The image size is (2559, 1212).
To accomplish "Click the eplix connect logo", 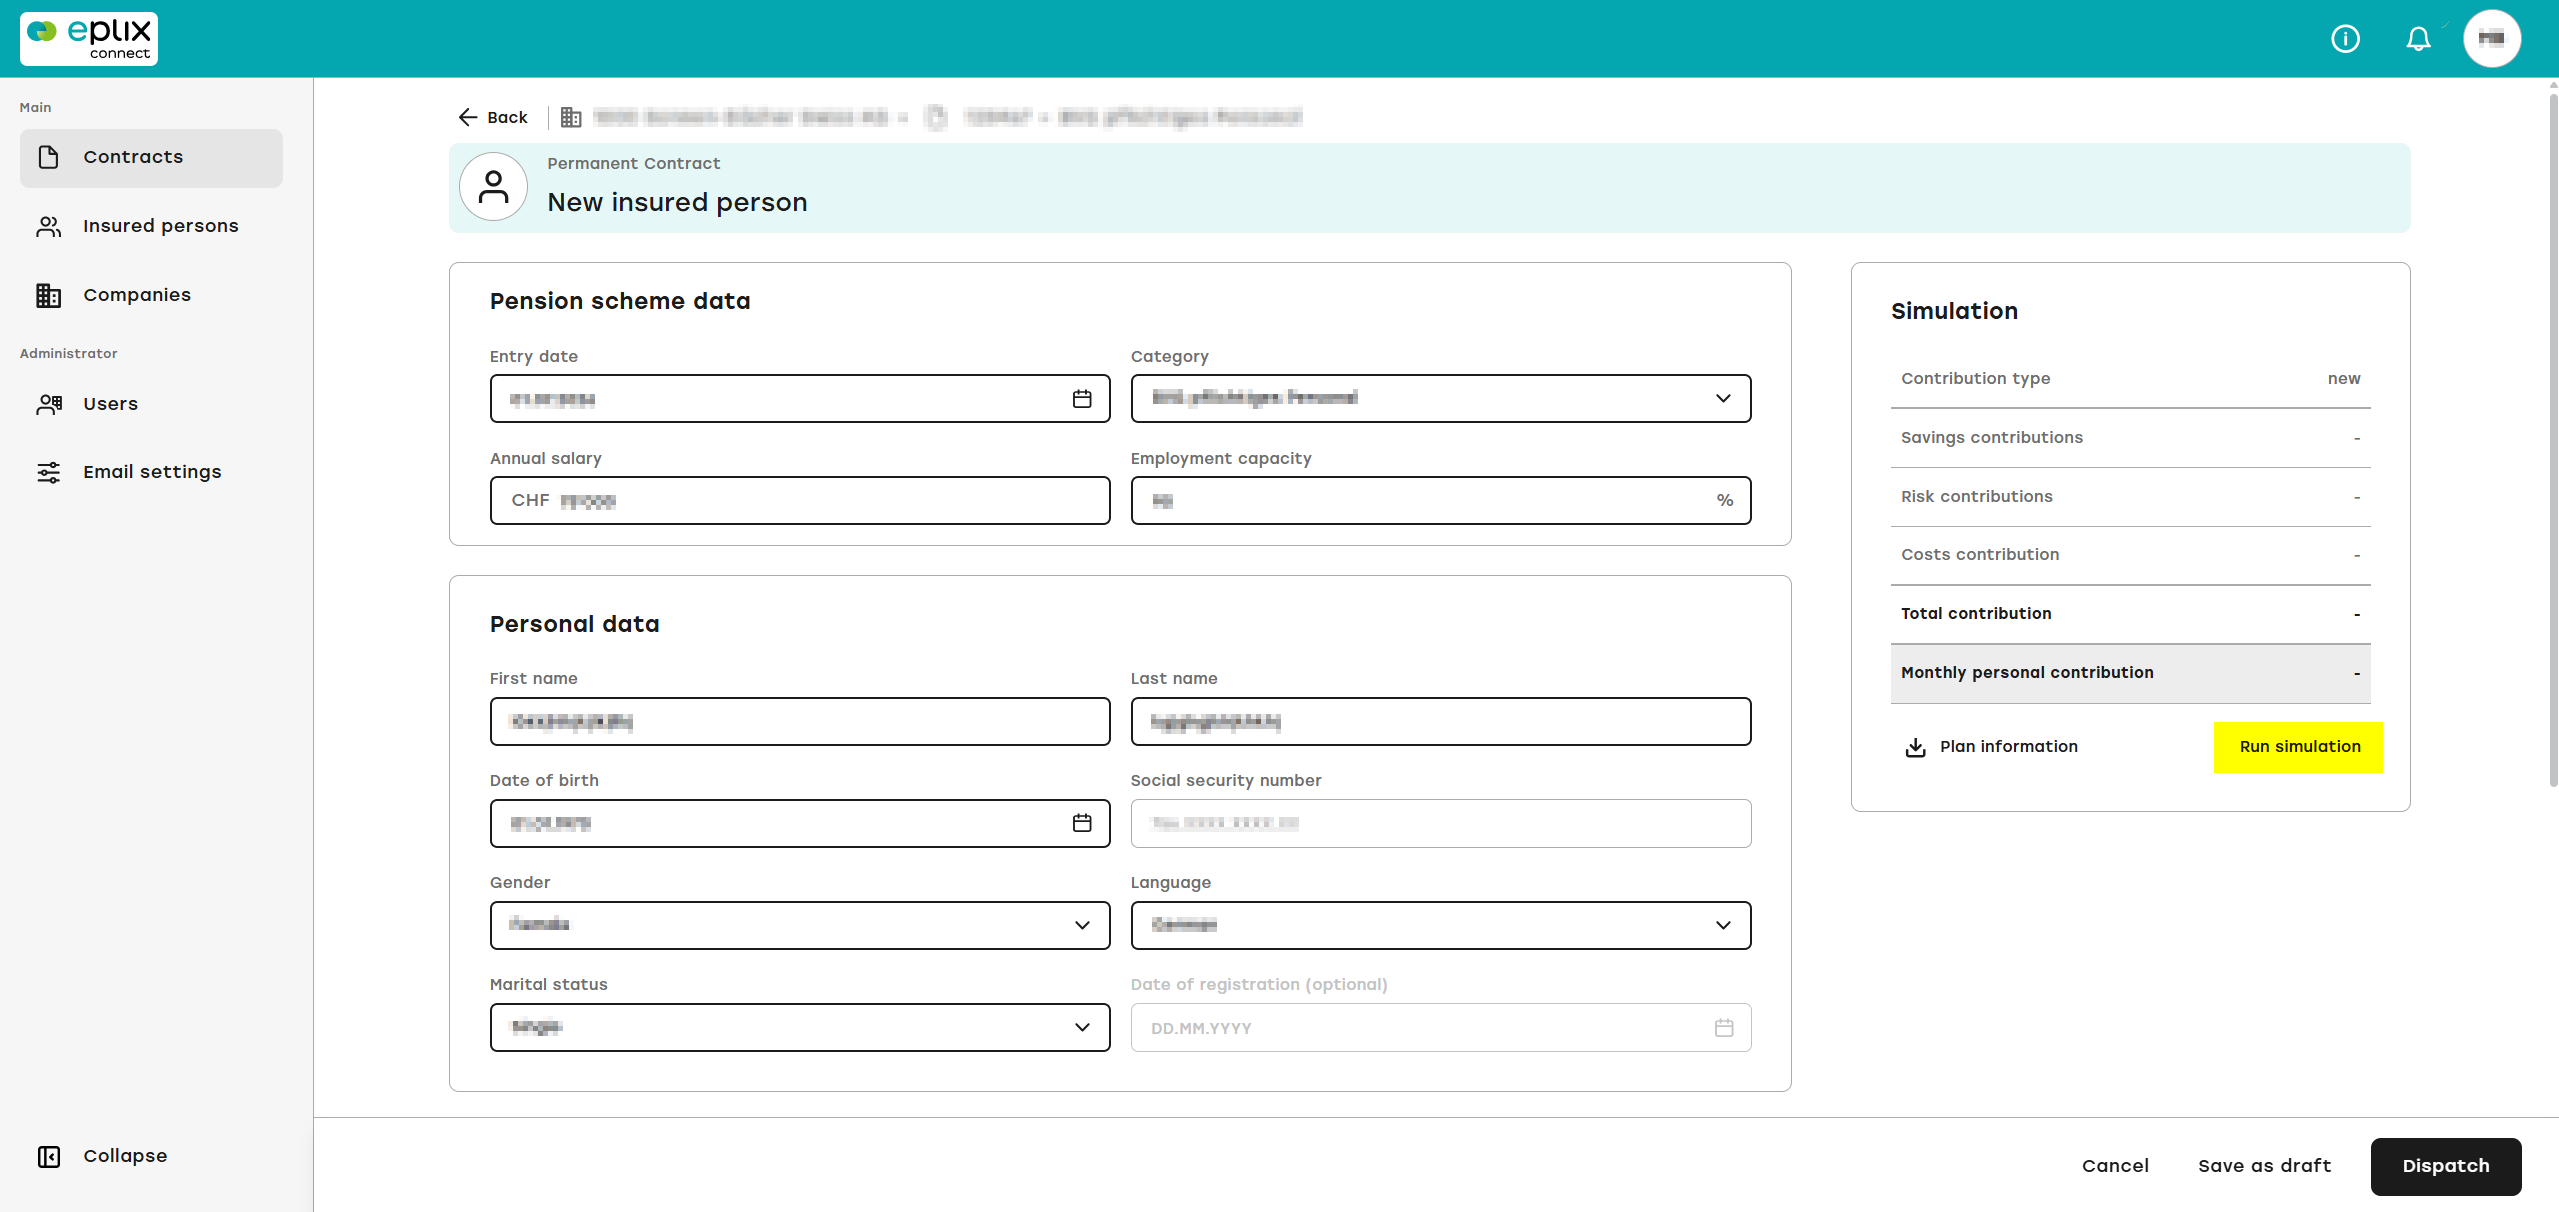I will pos(89,39).
